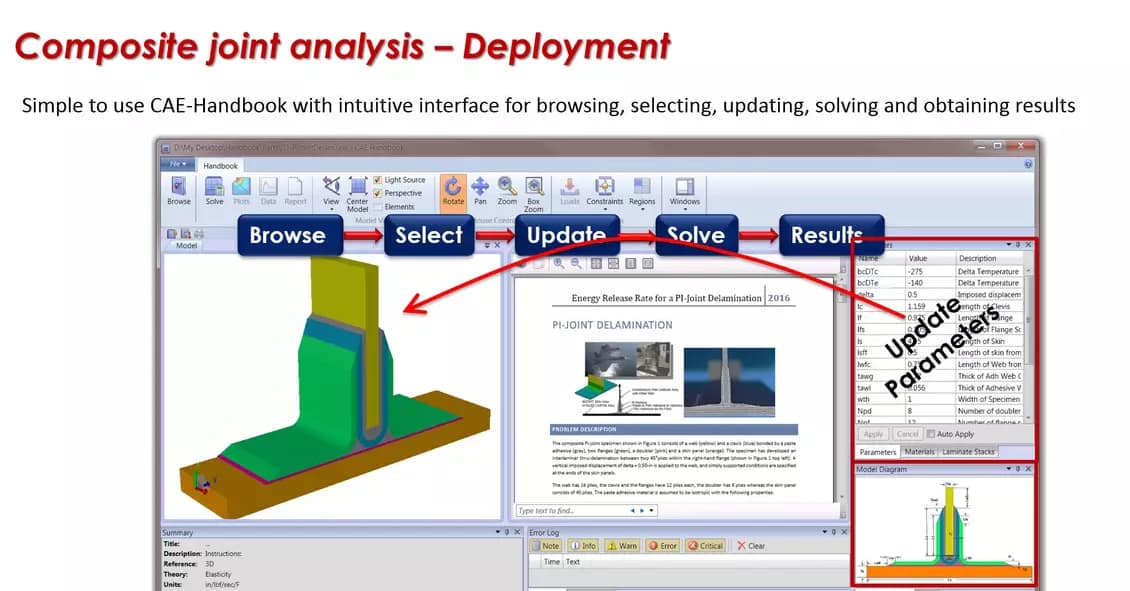Activate the Box Zoom tool

coord(534,188)
